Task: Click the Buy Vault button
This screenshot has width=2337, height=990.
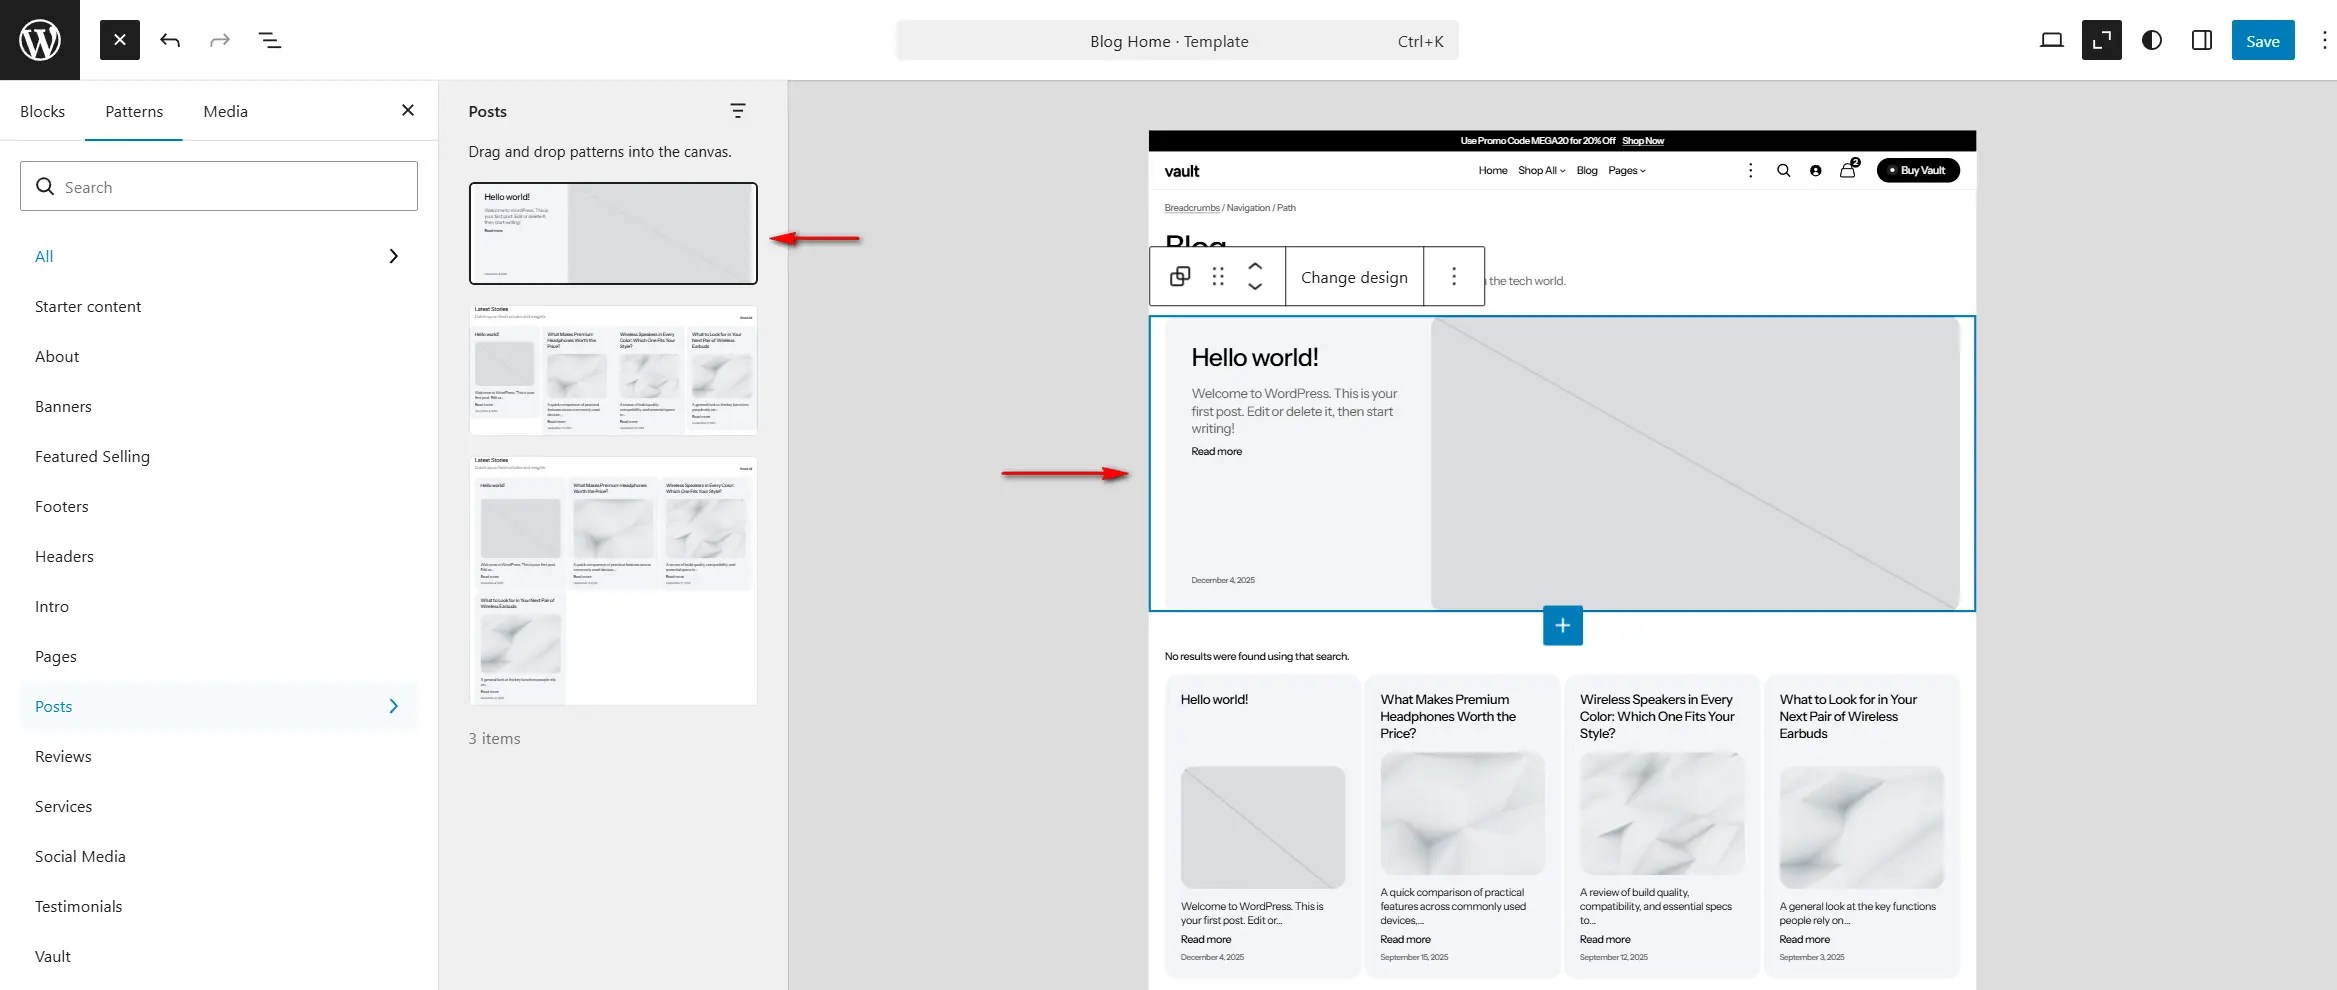Action: (1918, 170)
